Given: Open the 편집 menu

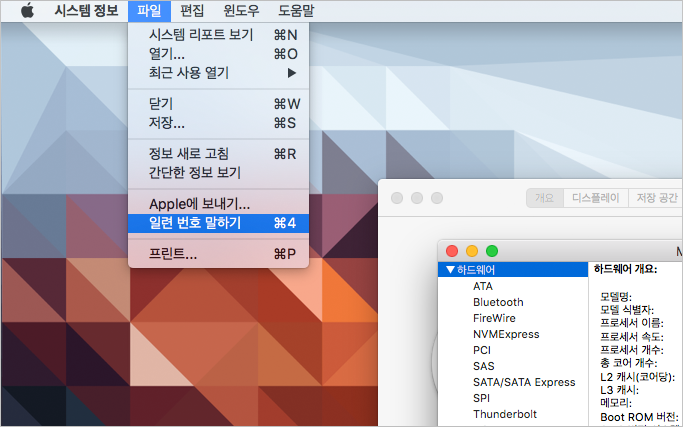Looking at the screenshot, I should tap(192, 11).
